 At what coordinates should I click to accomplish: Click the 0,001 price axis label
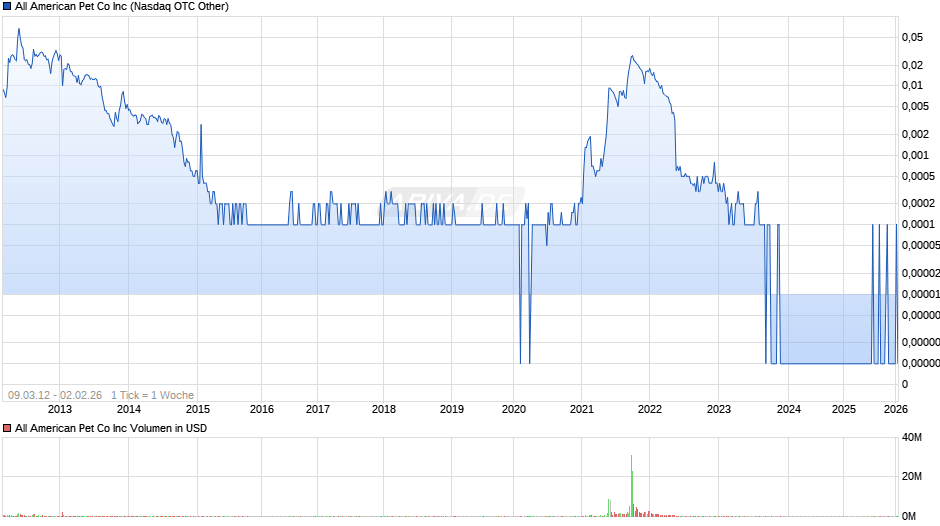(x=915, y=155)
